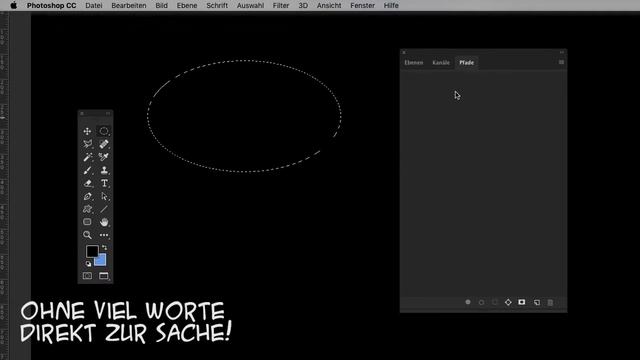Open the Pfade panel options menu
Viewport: 640px width, 360px height.
[561, 62]
